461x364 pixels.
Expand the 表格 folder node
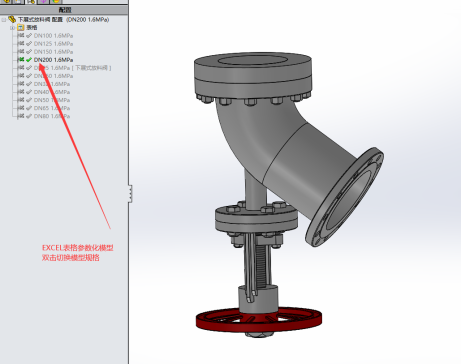(x=12, y=28)
